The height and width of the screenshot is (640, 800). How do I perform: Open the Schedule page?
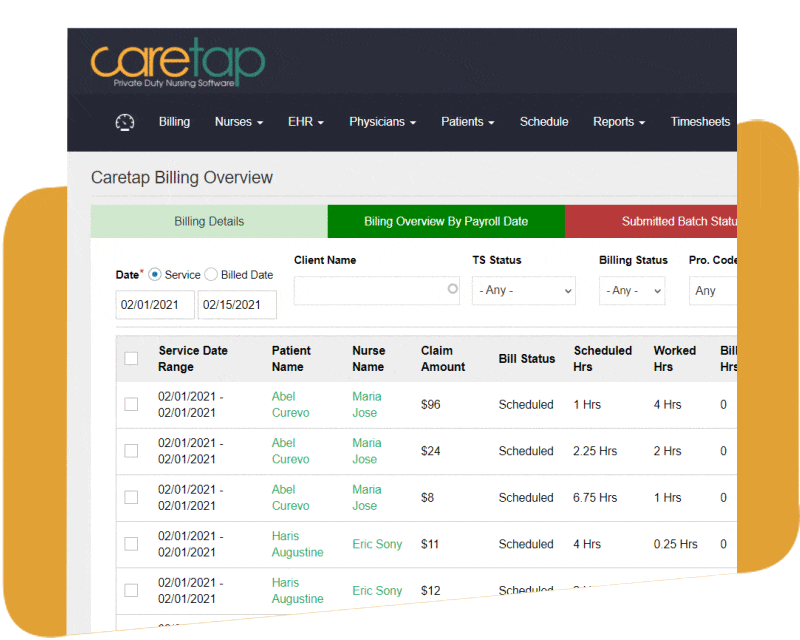click(544, 122)
